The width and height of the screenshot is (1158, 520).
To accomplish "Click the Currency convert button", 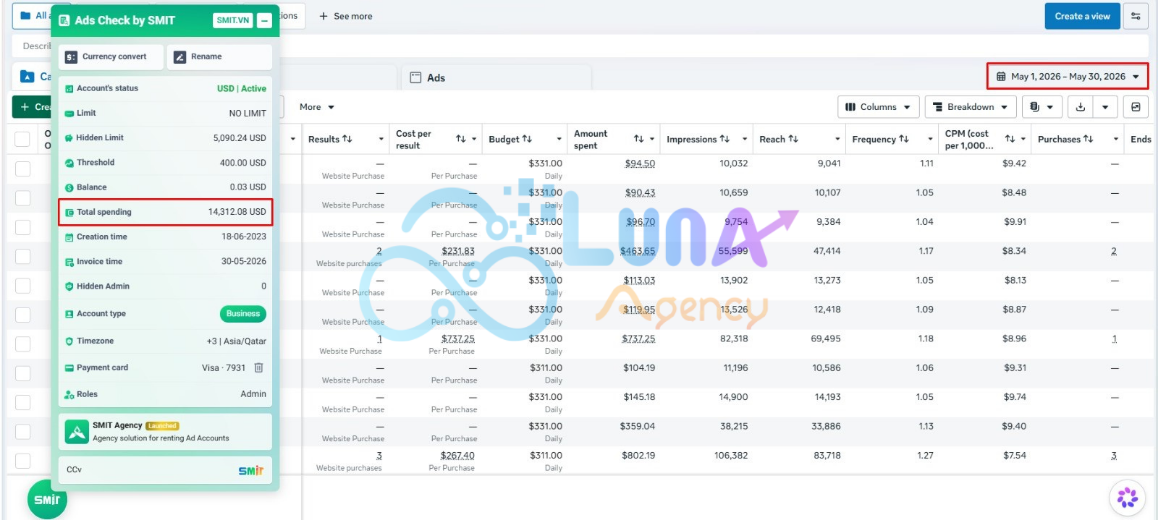I will 111,56.
